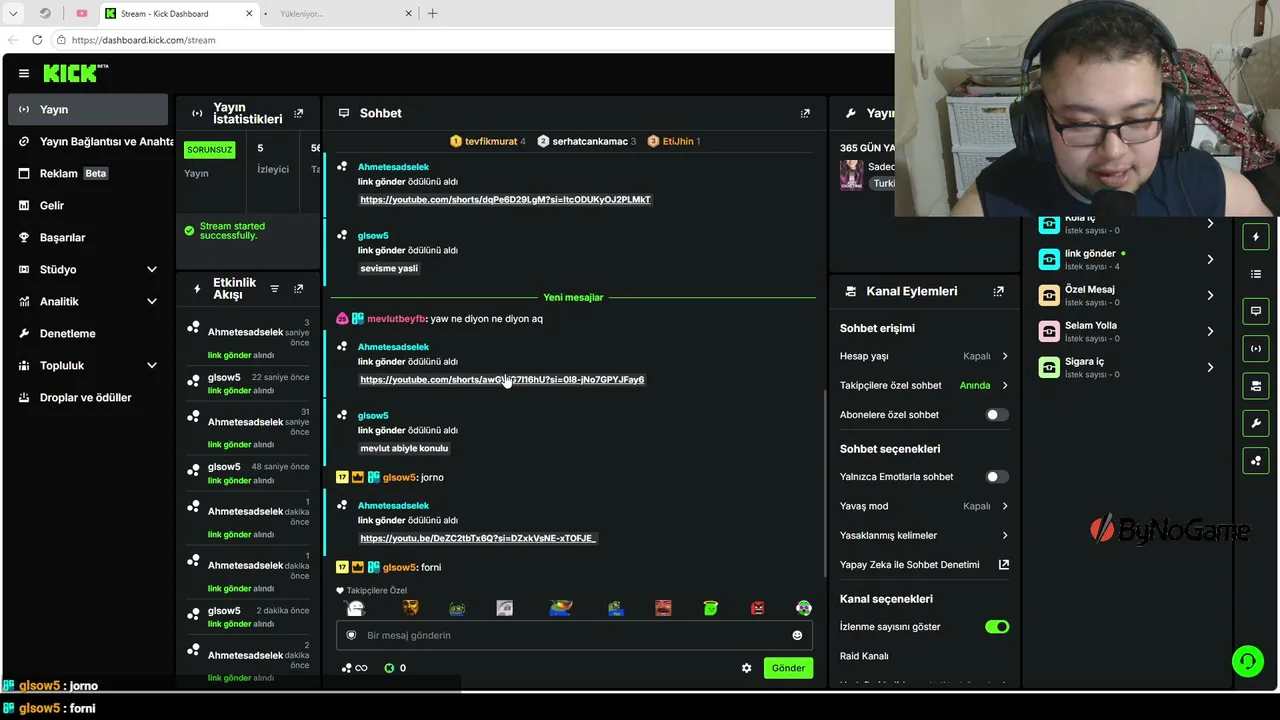
Task: Pop out the Sohbet chat panel
Action: pyautogui.click(x=805, y=114)
